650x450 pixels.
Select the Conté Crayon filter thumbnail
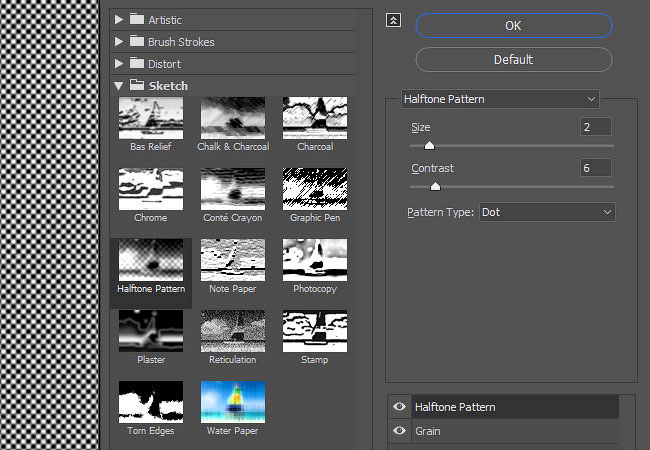[x=233, y=189]
